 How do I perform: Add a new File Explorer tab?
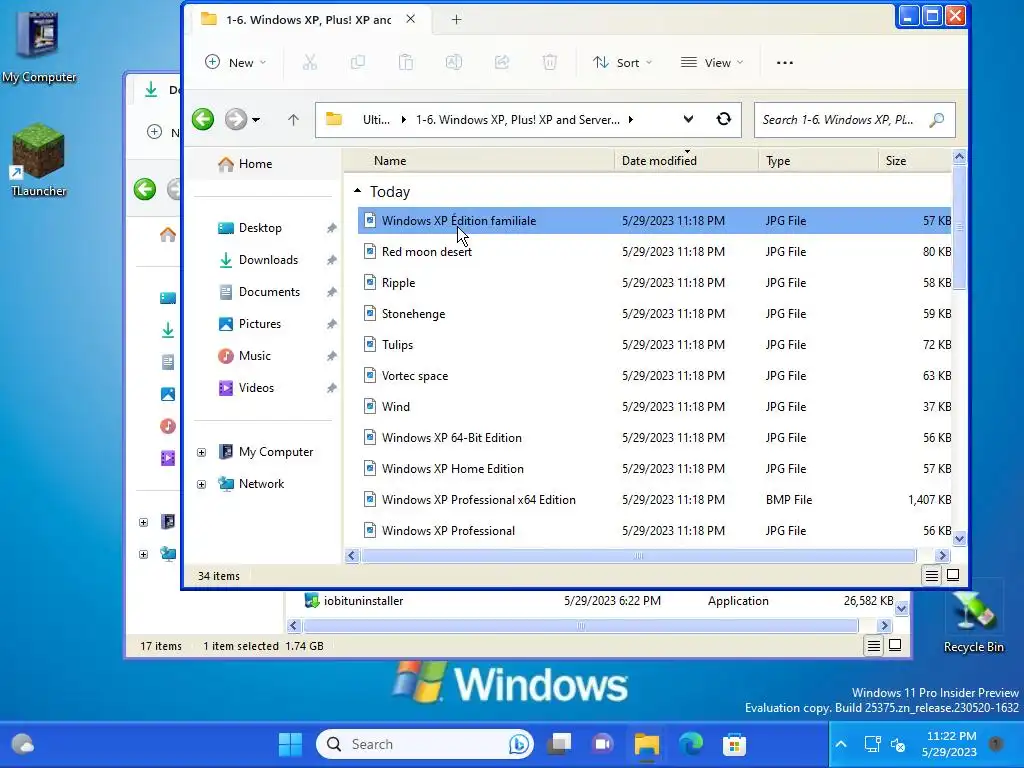(x=456, y=20)
